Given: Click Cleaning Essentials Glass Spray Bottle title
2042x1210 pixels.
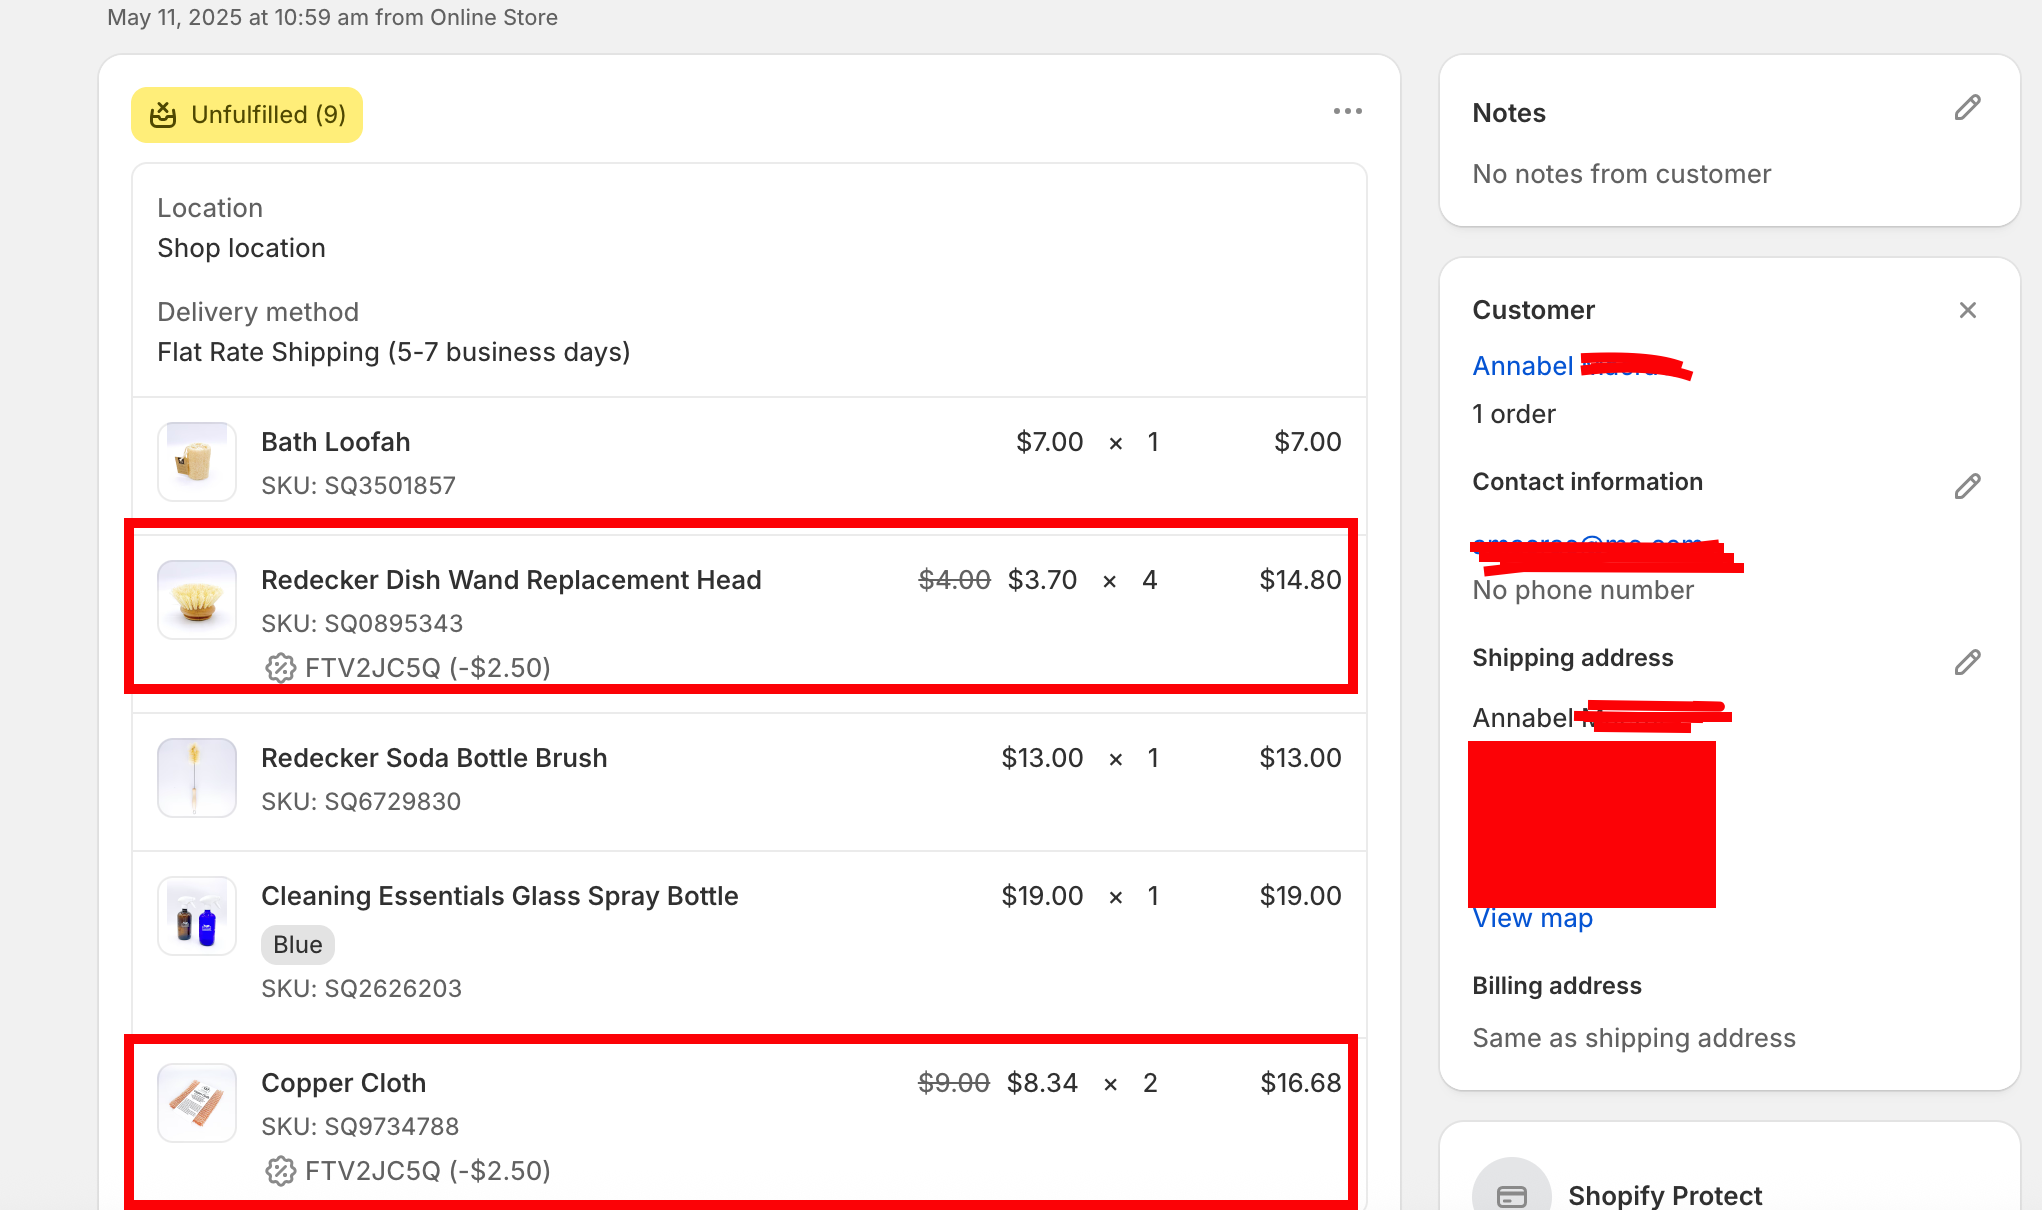Looking at the screenshot, I should [499, 896].
